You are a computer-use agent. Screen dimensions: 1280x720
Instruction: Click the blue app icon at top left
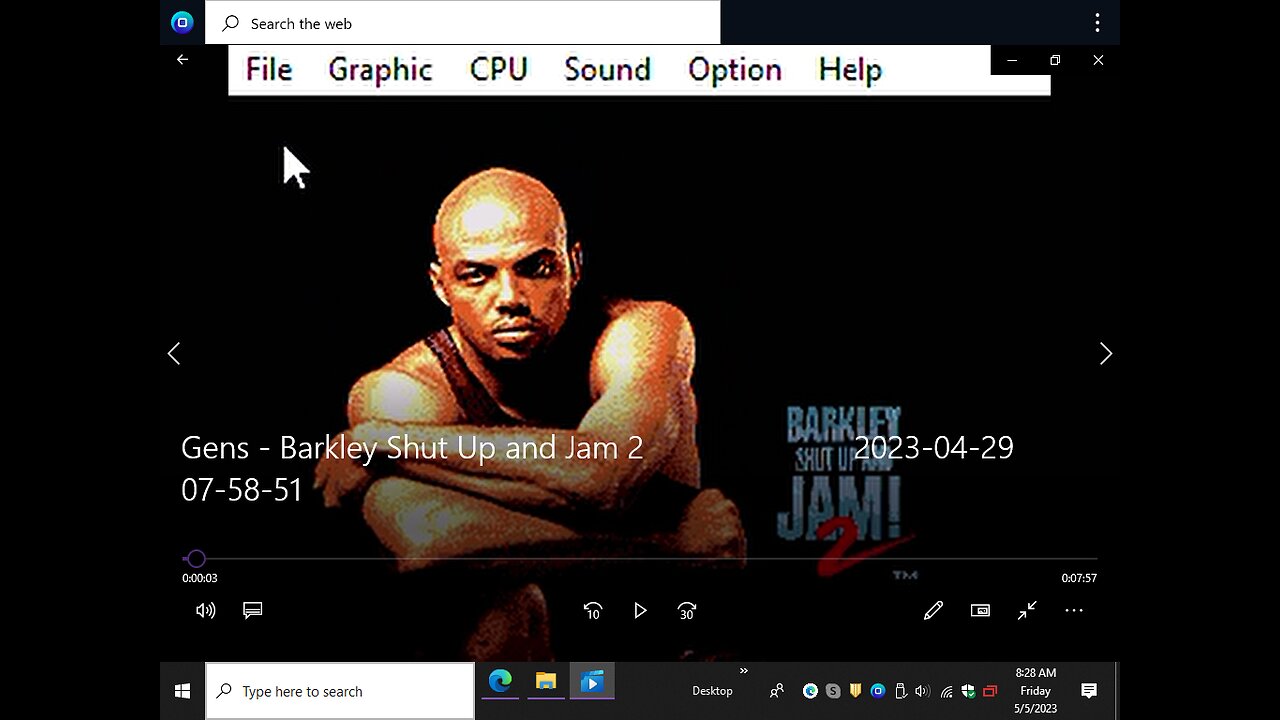182,22
